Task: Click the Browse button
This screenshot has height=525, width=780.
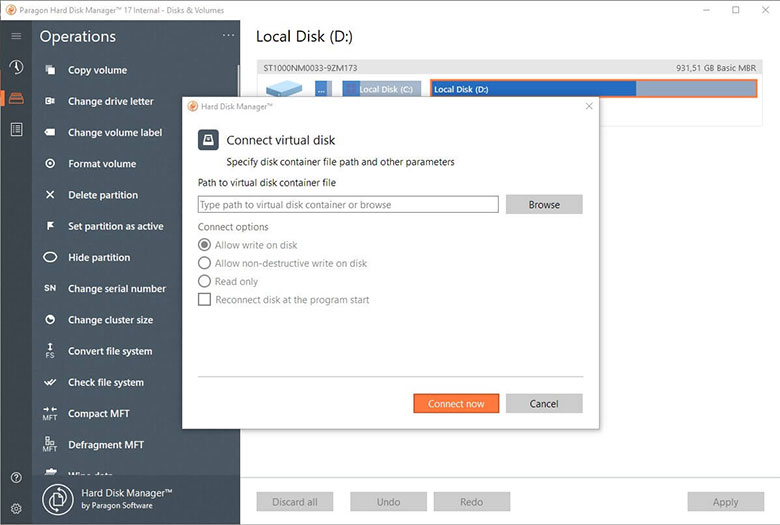Action: [x=544, y=205]
